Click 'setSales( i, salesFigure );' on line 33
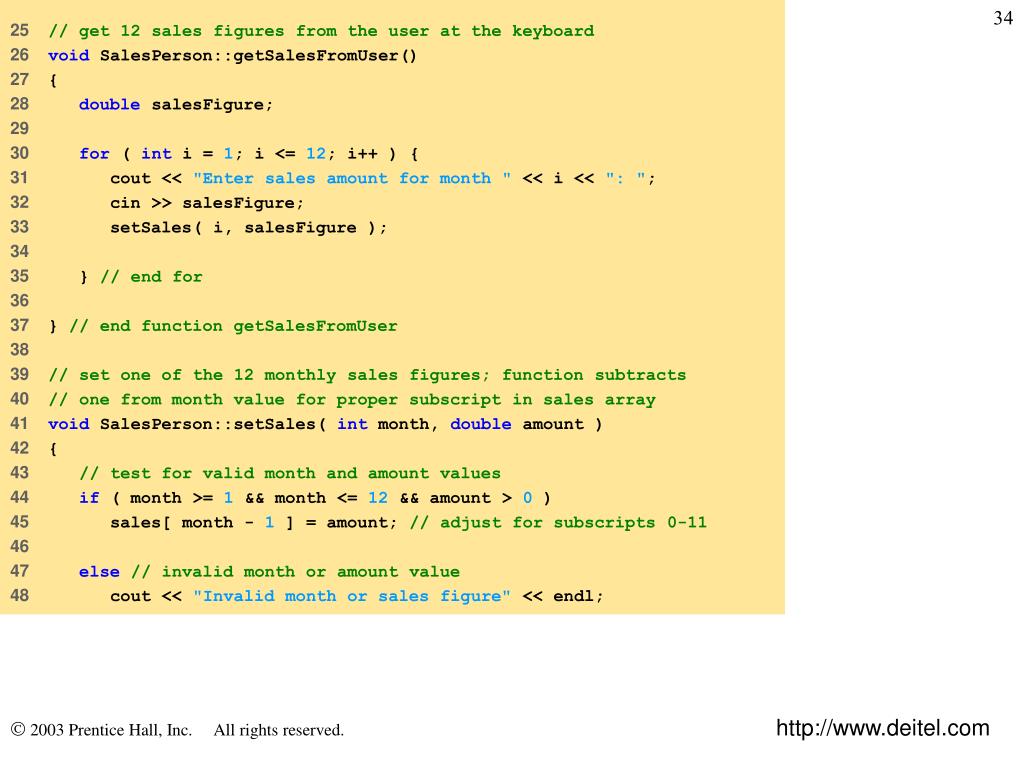Viewport: 1024px width, 768px height. [249, 227]
